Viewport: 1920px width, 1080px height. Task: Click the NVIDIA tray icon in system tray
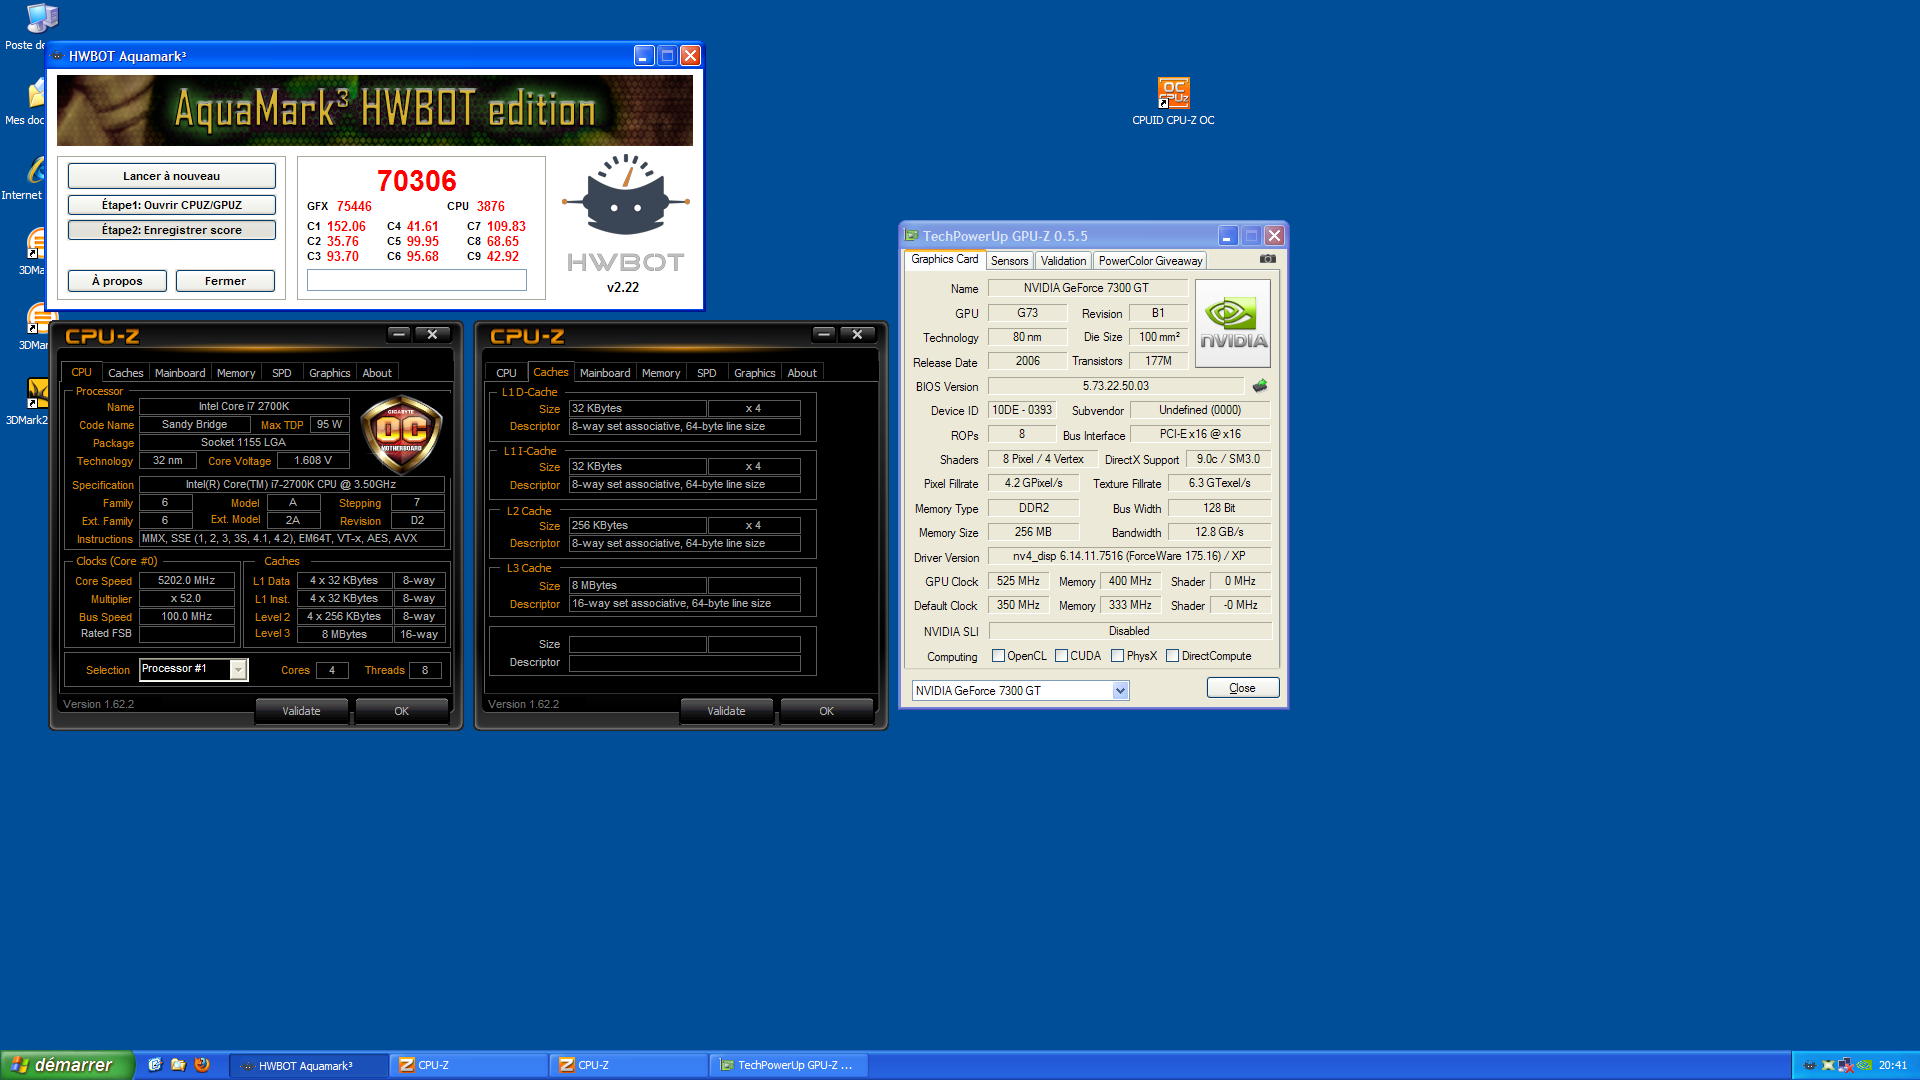(x=1864, y=1065)
